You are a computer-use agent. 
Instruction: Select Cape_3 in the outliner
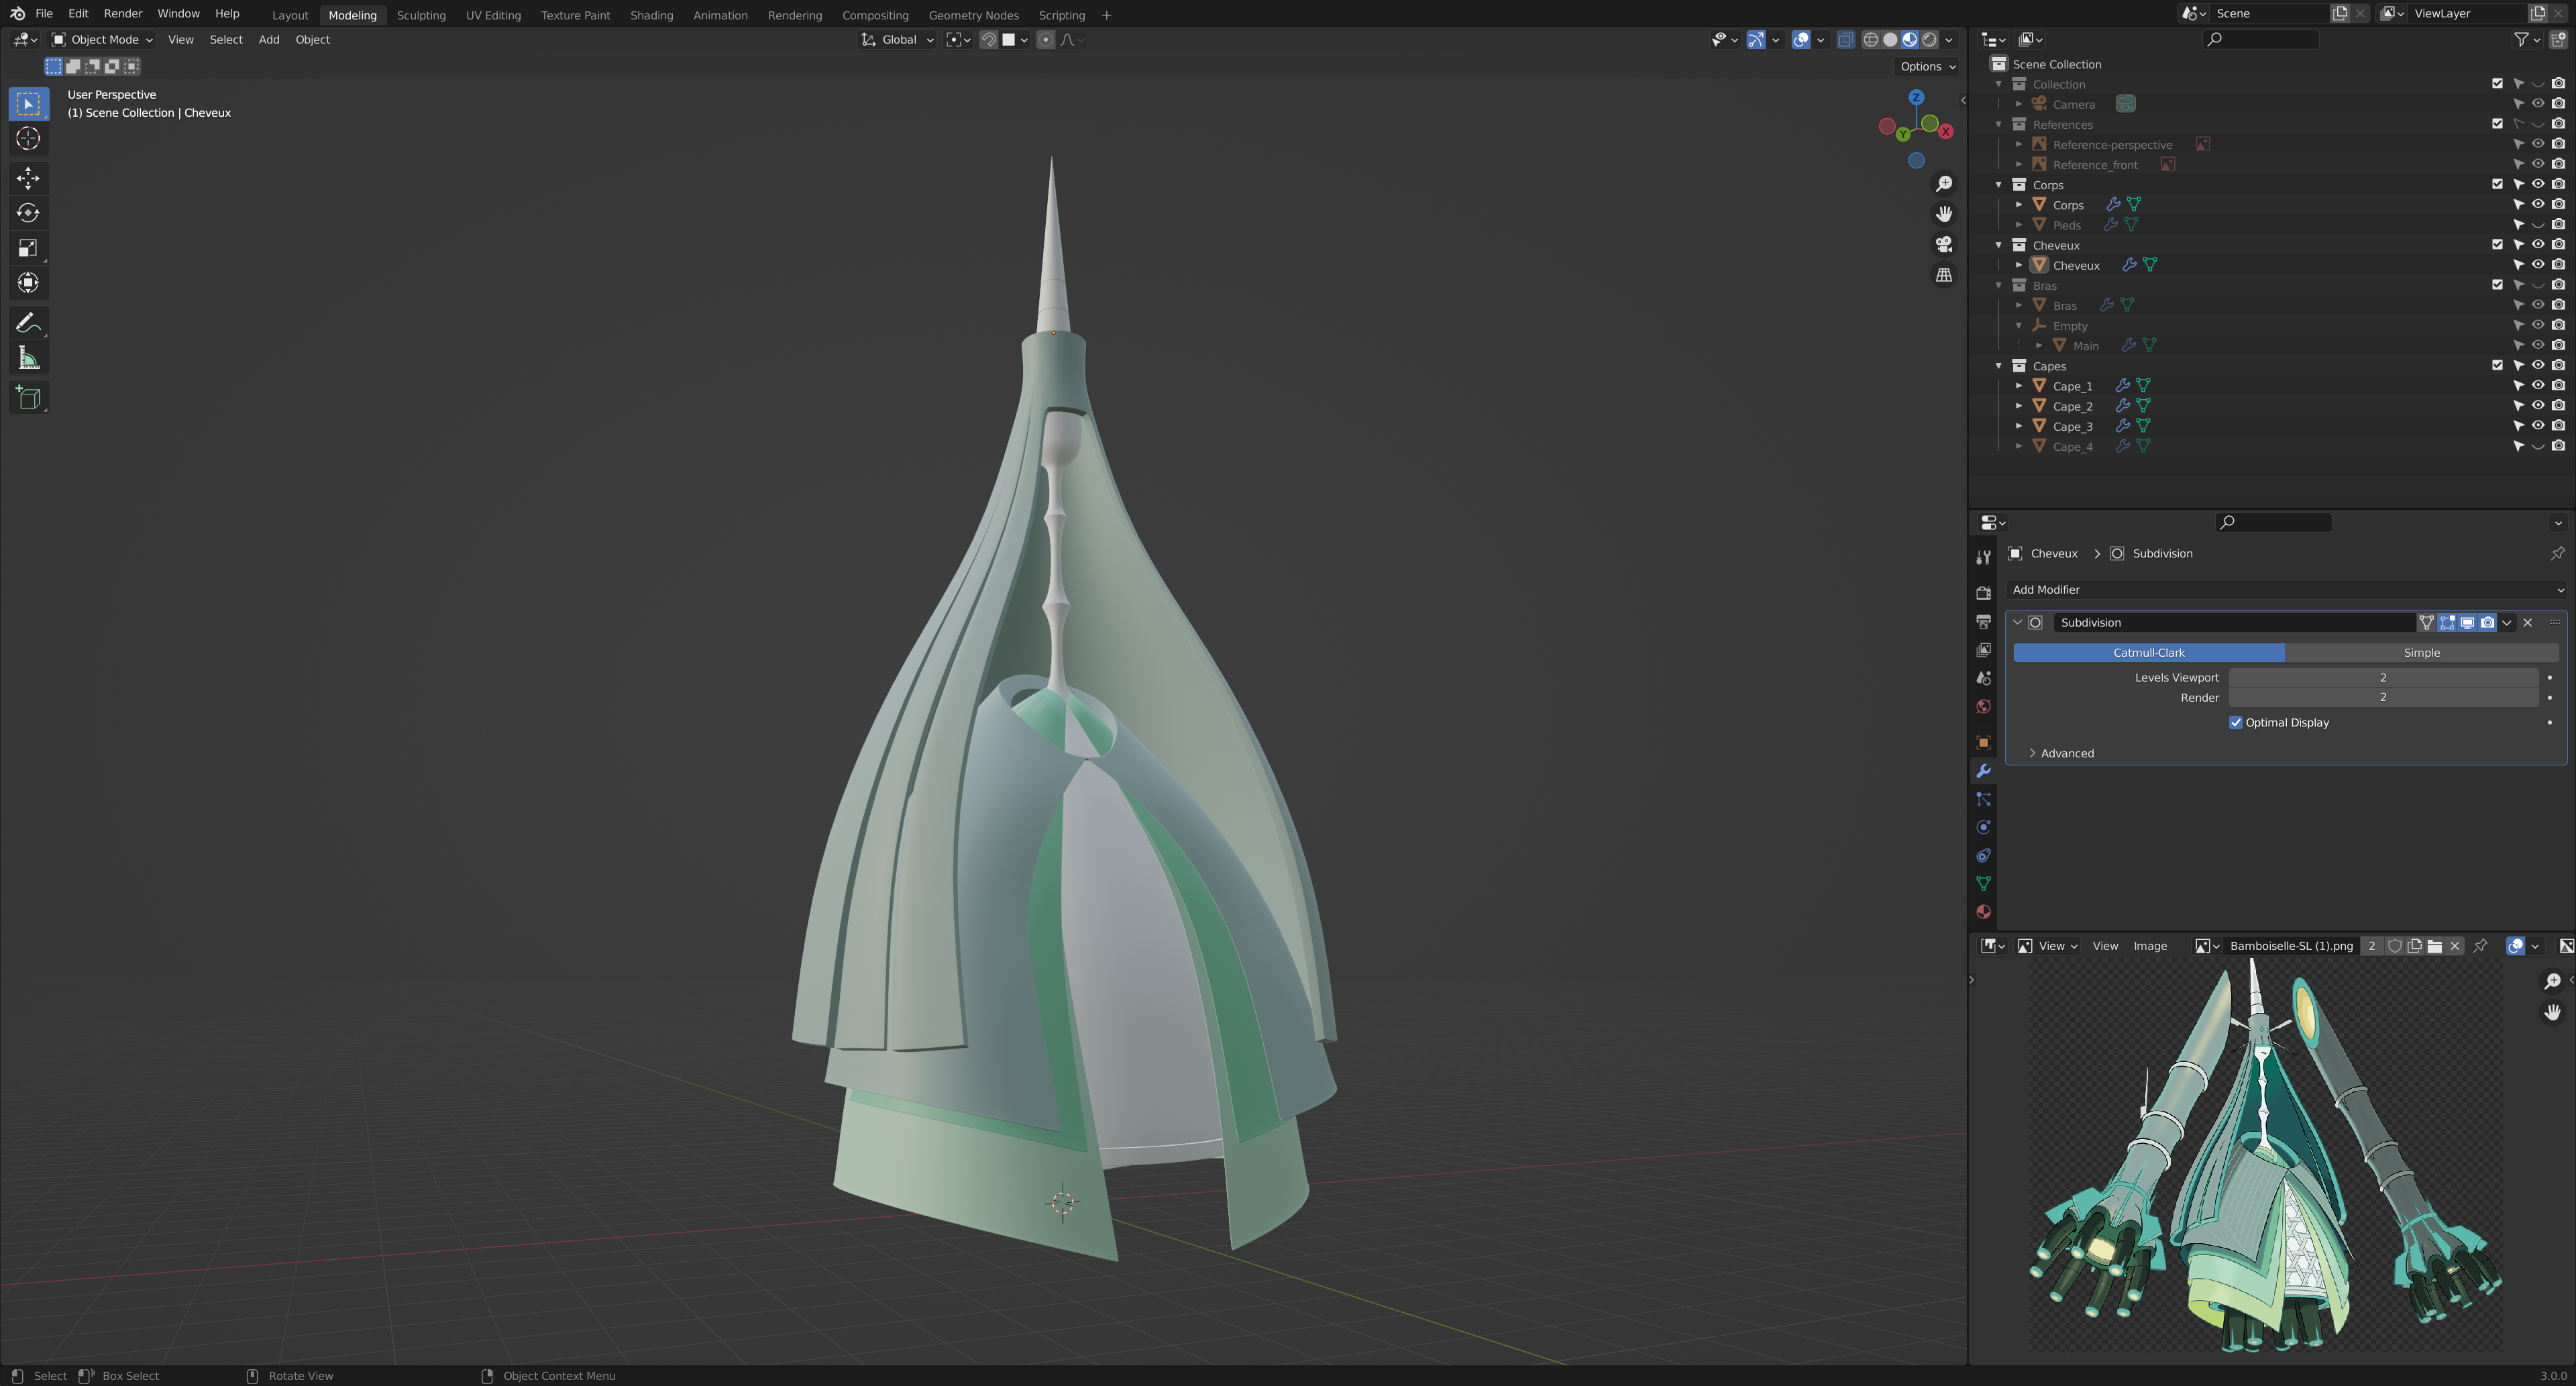[x=2072, y=426]
